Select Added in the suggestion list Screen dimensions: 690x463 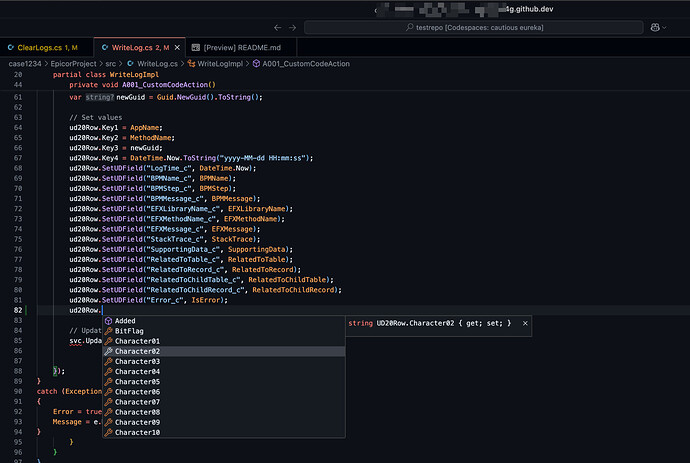point(224,321)
